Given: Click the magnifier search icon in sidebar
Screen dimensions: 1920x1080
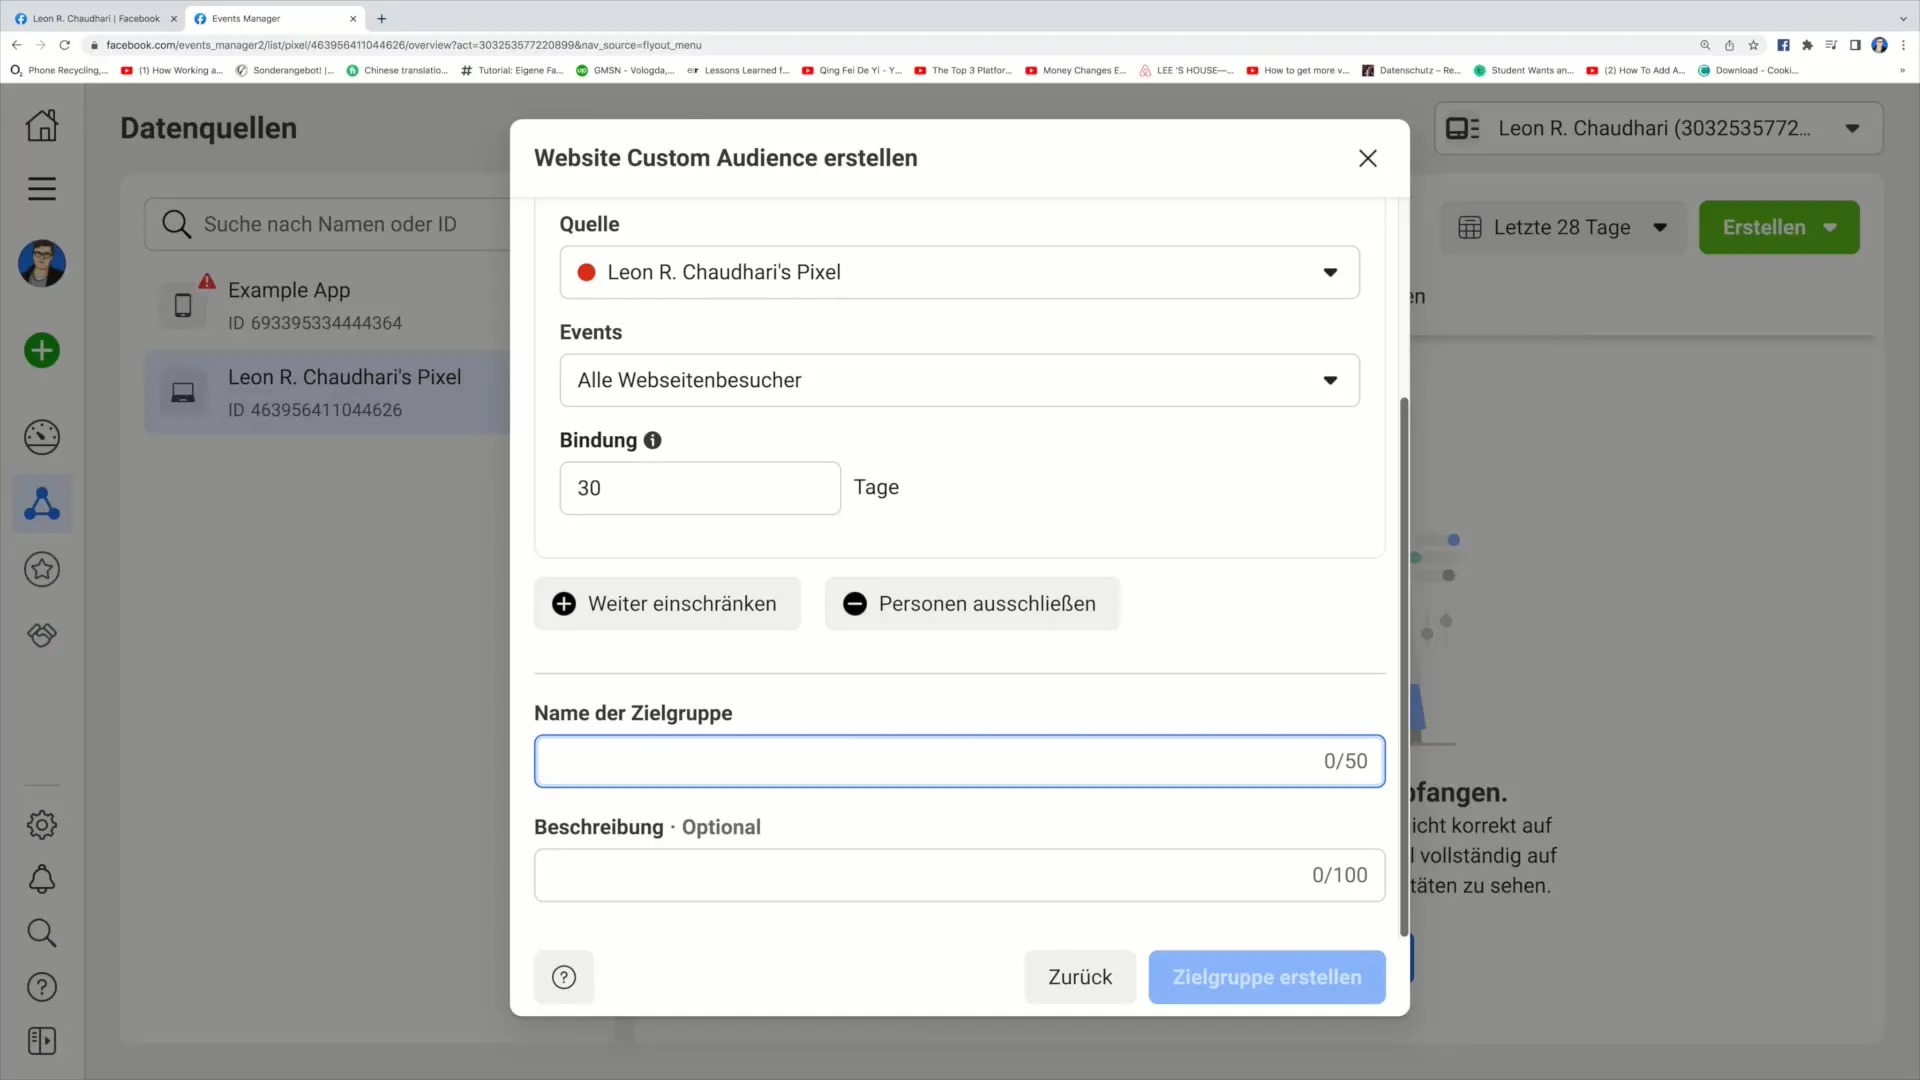Looking at the screenshot, I should pyautogui.click(x=42, y=933).
